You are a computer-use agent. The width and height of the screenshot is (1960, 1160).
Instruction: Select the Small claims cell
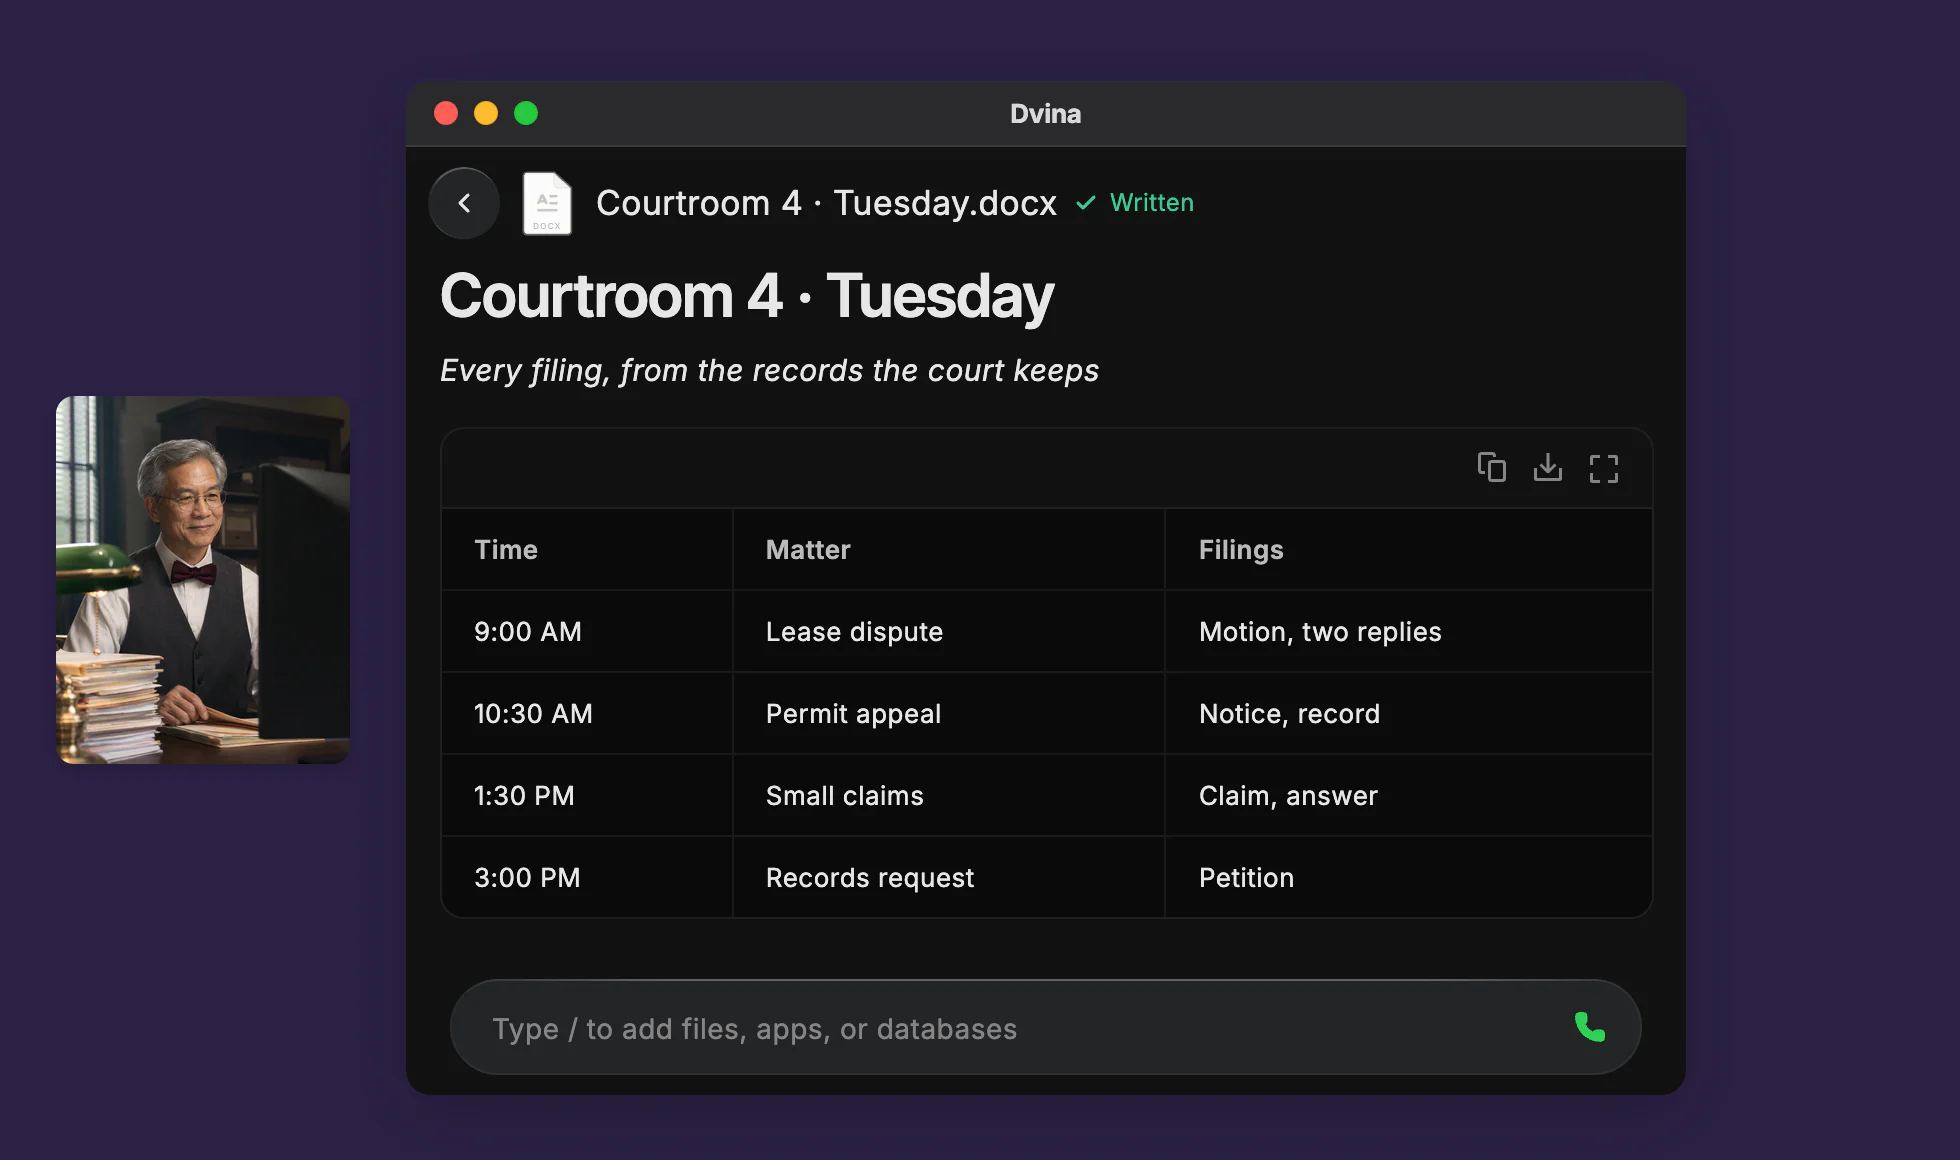949,795
